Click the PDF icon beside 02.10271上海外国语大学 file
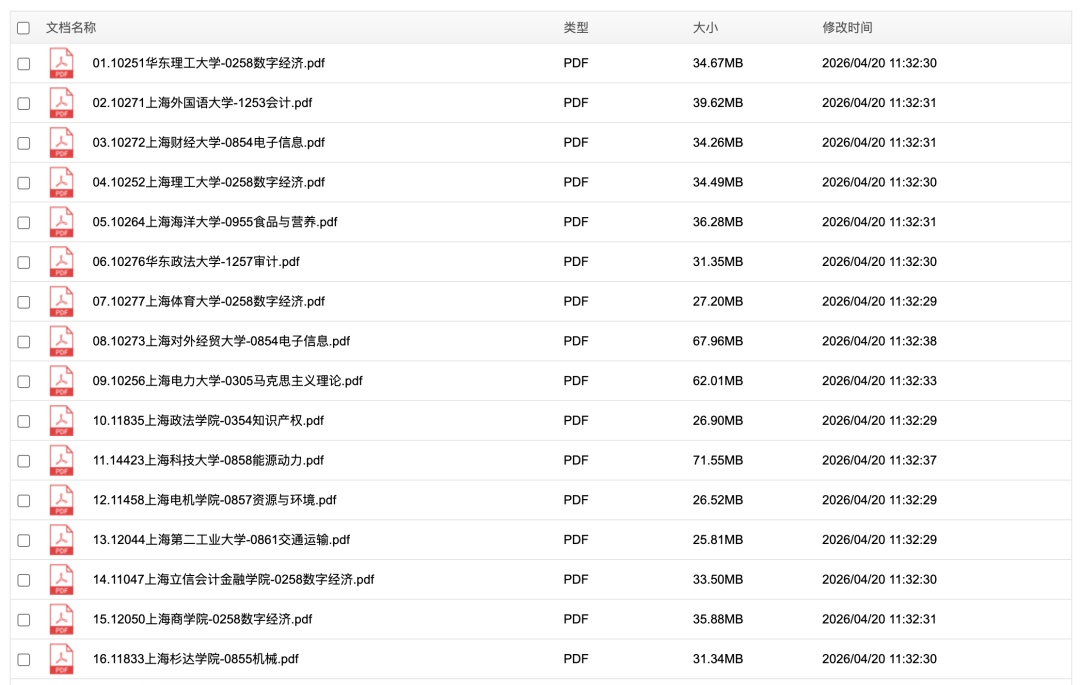The width and height of the screenshot is (1080, 685). click(x=62, y=103)
